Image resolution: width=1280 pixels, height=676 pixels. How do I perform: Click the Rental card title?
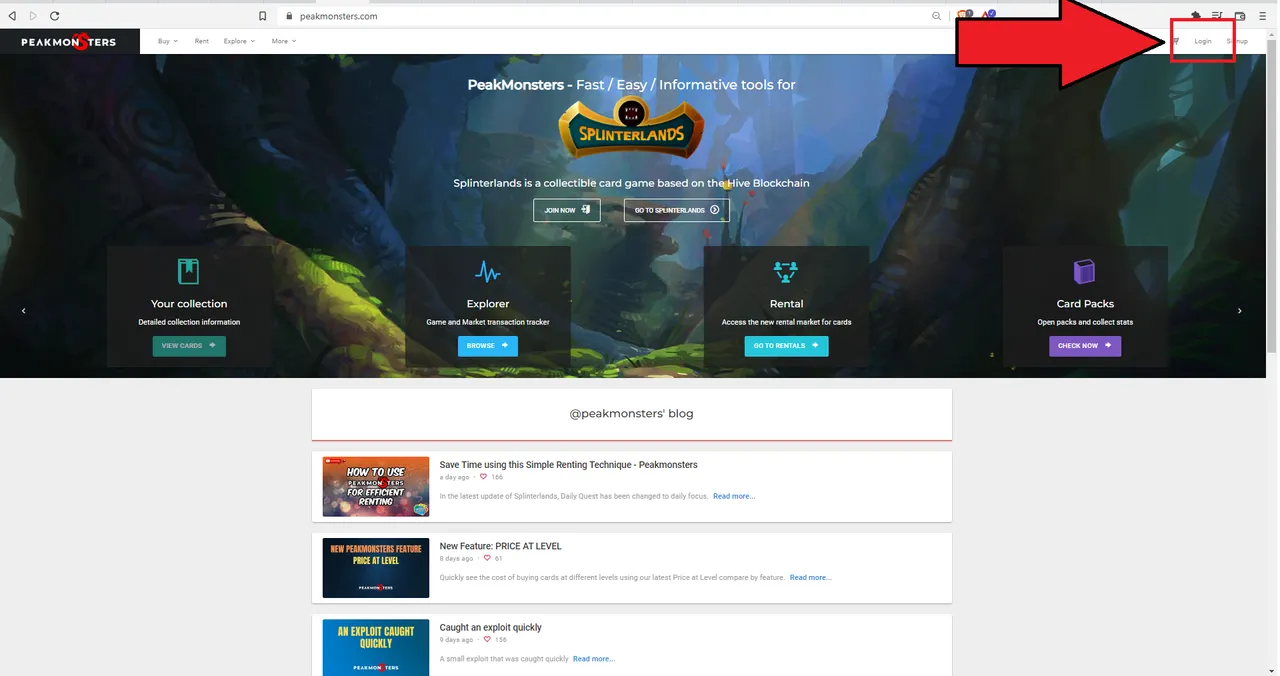pyautogui.click(x=786, y=304)
